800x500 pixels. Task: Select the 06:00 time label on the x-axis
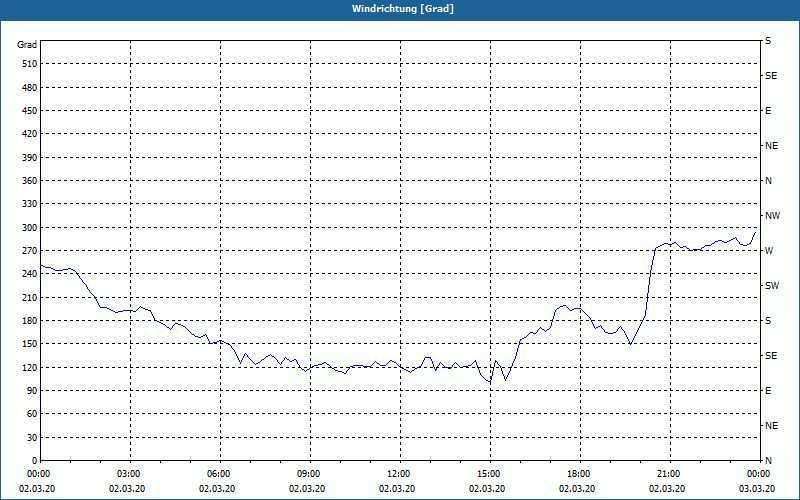(220, 473)
